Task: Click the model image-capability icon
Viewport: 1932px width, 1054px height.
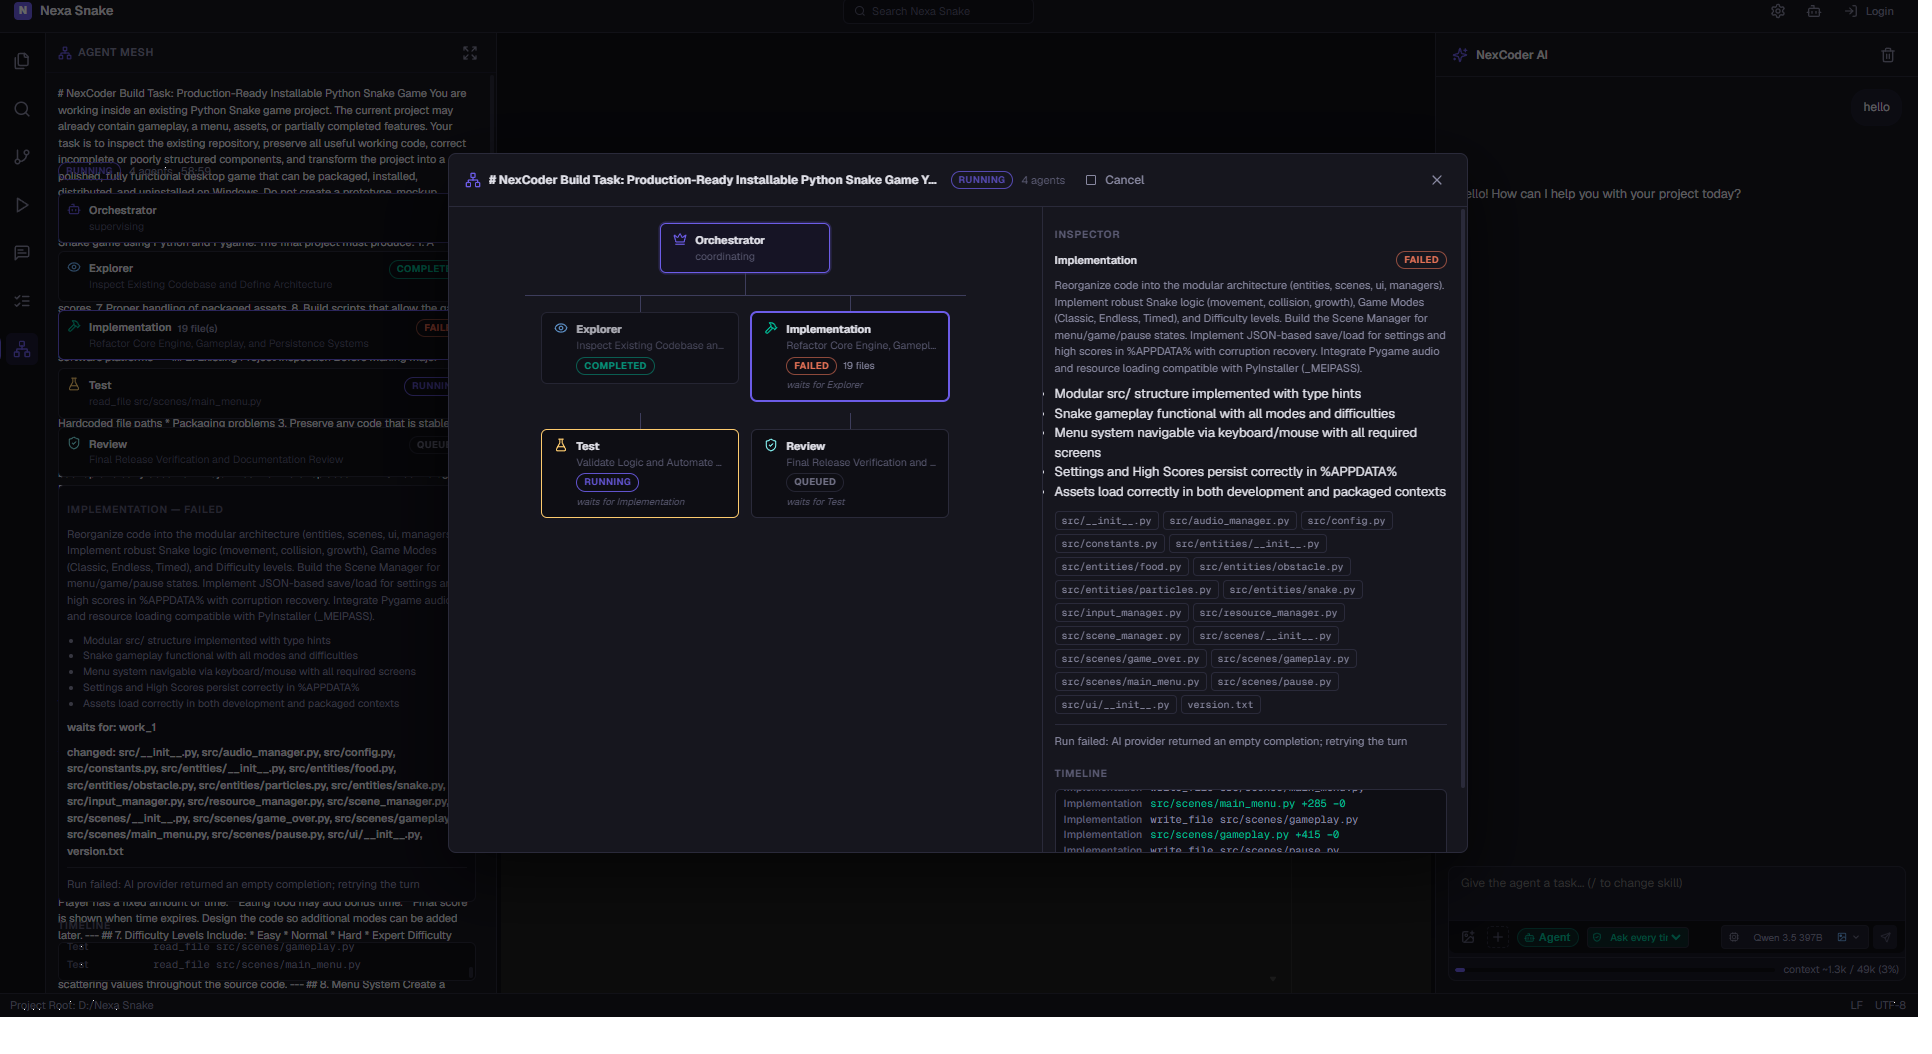Action: [1842, 937]
